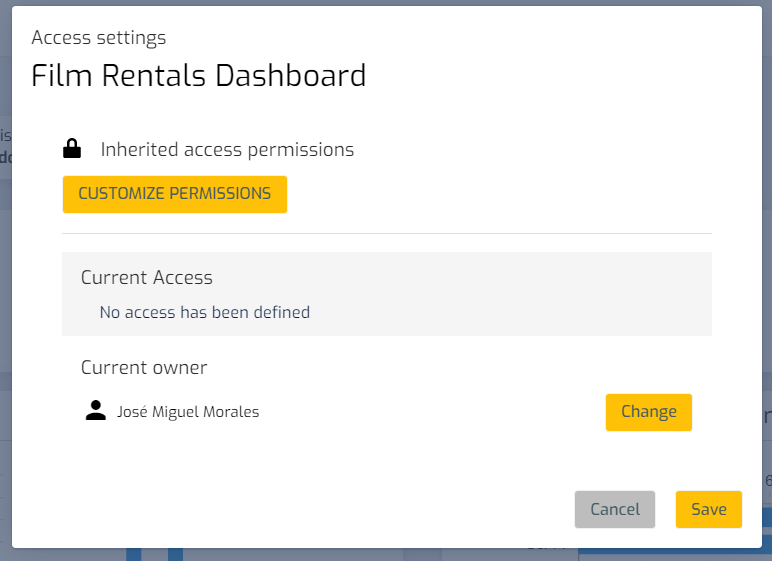Click the 'Access settings' dialog subtitle
Viewport: 772px width, 561px height.
(x=98, y=38)
